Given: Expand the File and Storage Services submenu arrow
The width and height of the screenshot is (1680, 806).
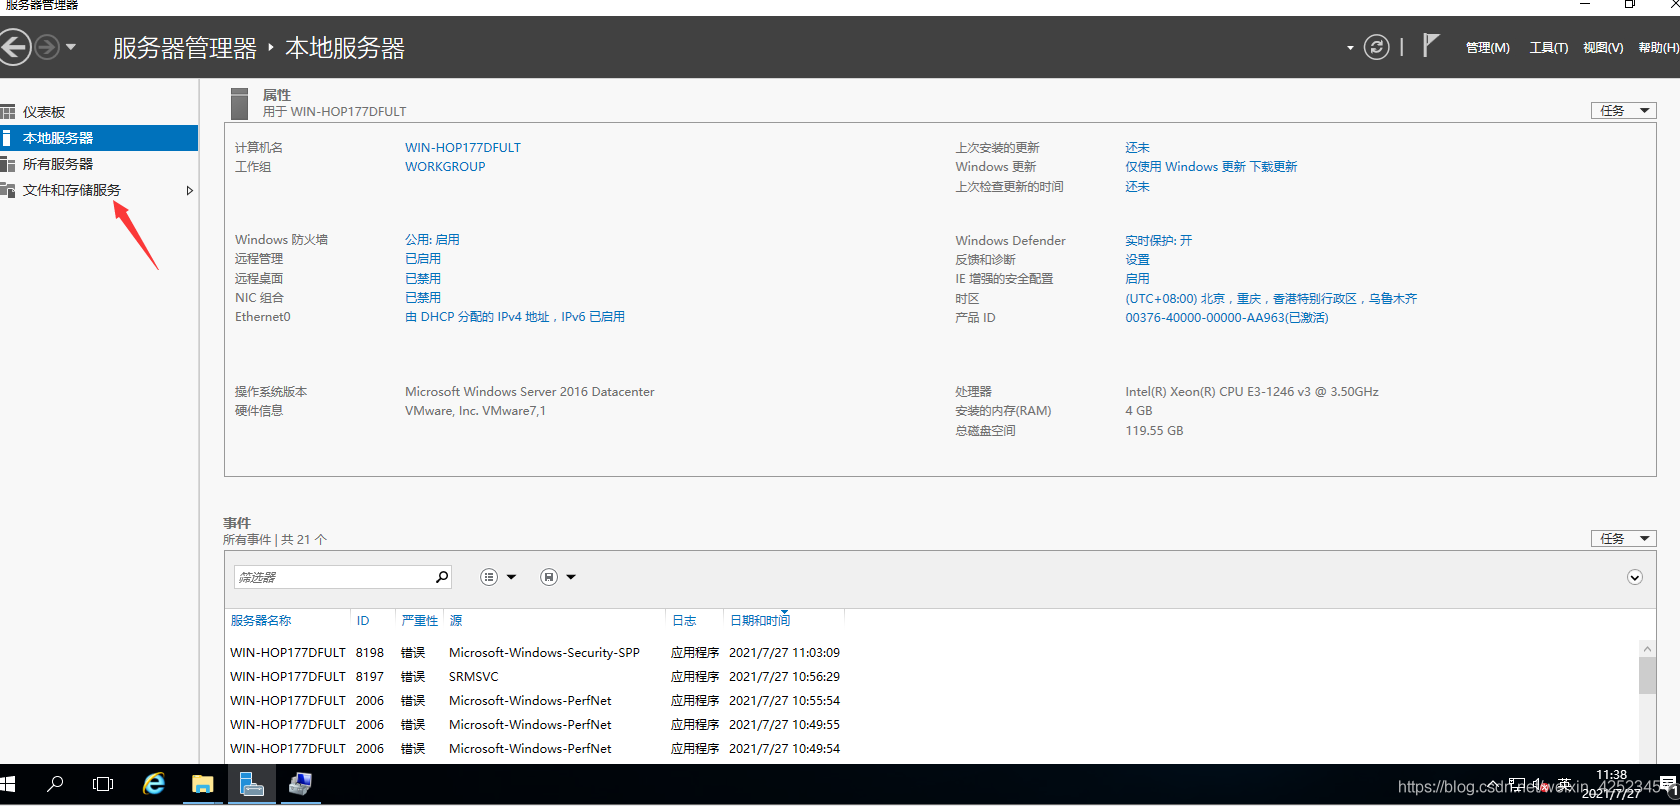Looking at the screenshot, I should coord(189,190).
